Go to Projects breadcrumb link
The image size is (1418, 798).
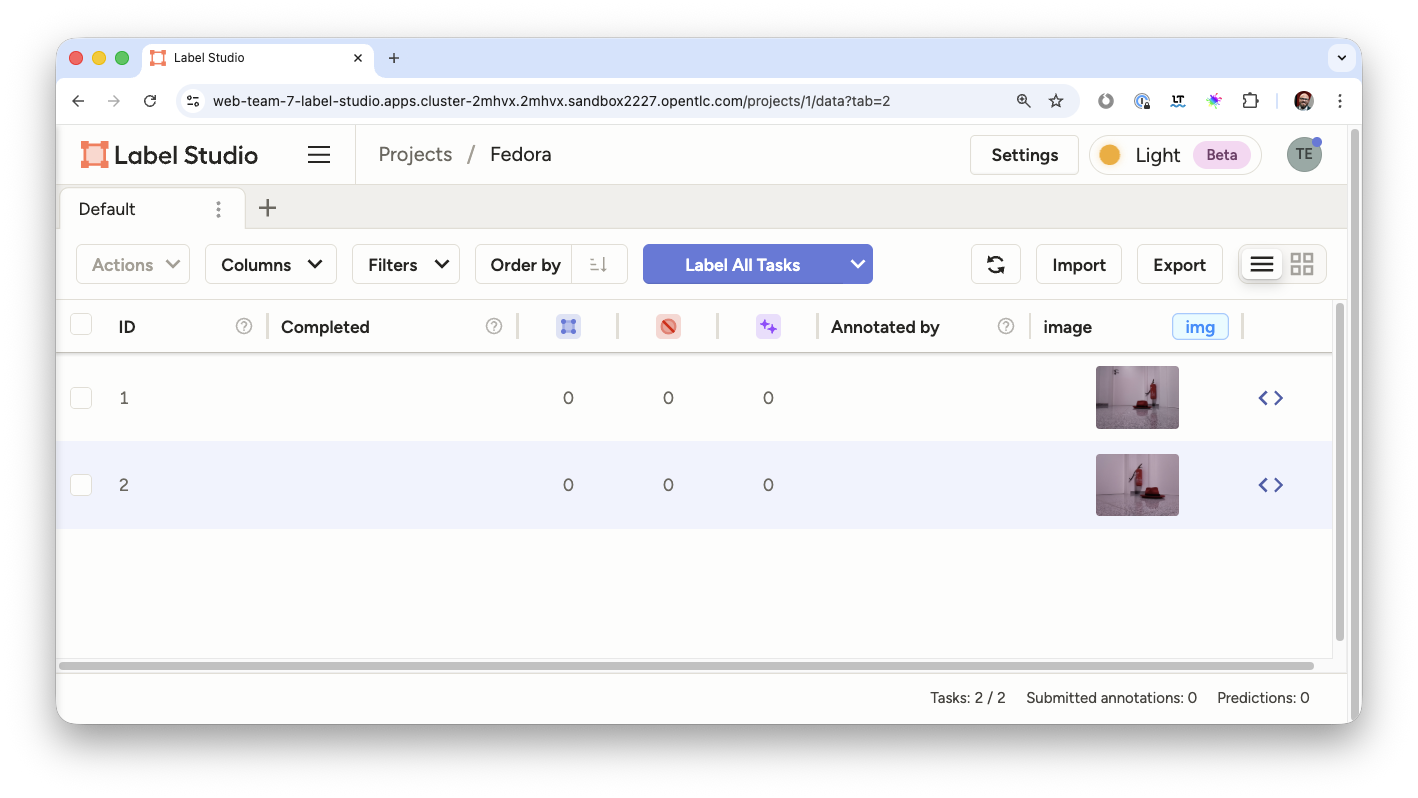(415, 155)
